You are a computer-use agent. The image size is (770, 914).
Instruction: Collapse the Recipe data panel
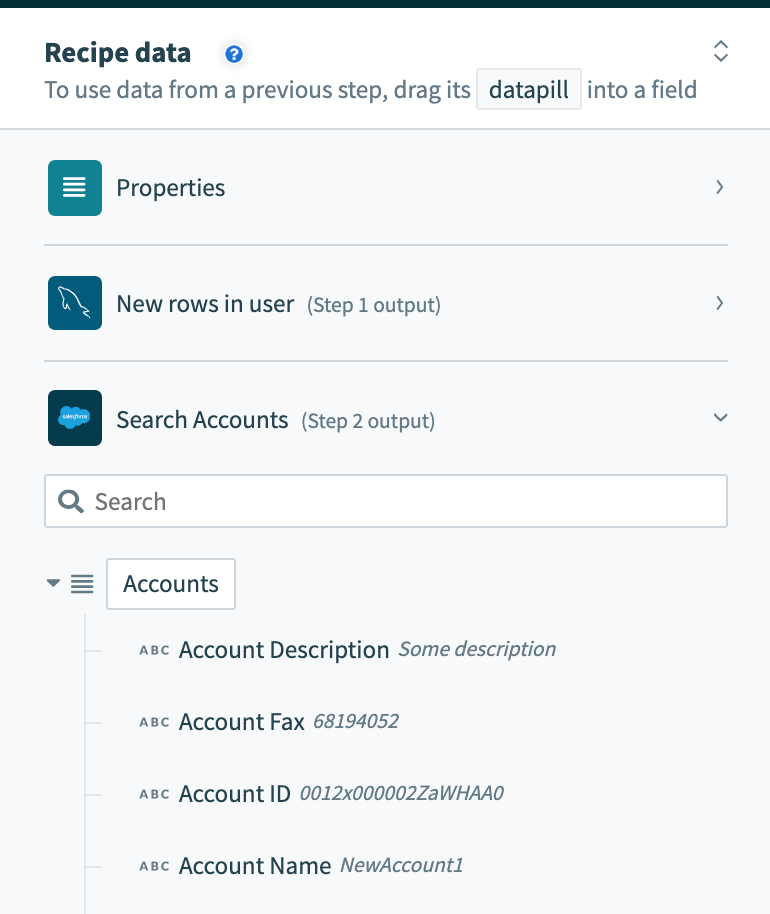(720, 51)
